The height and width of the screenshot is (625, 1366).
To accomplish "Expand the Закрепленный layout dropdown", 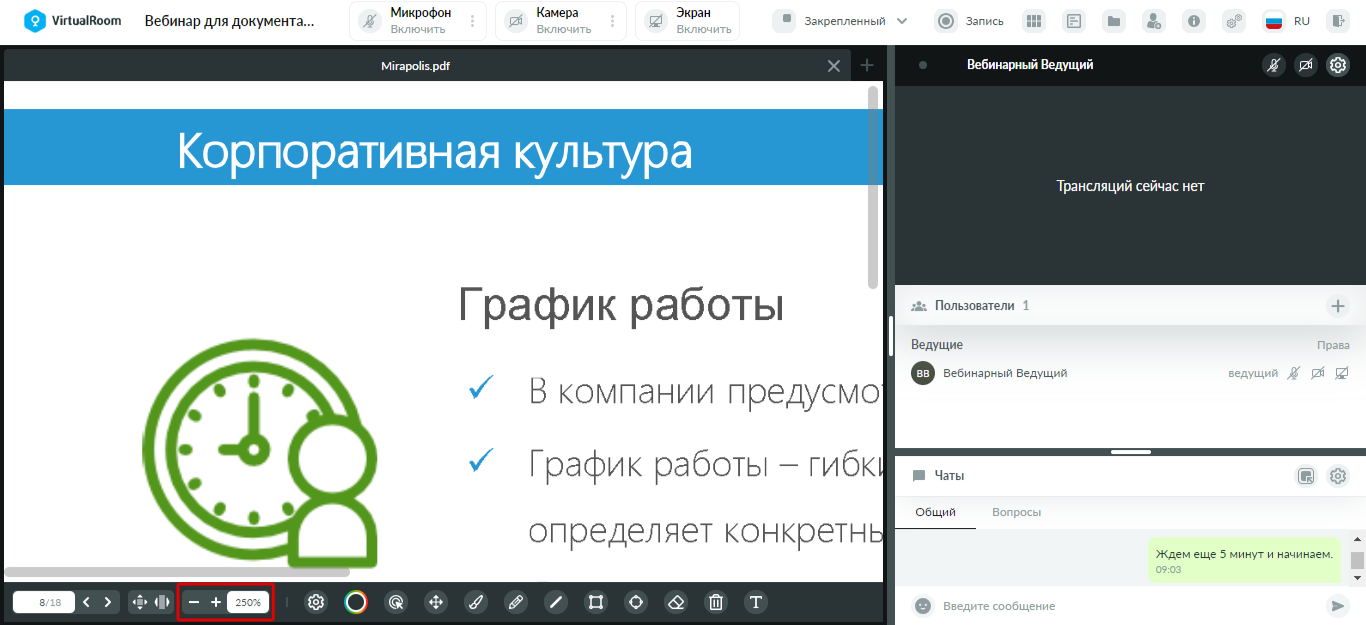I will point(841,21).
